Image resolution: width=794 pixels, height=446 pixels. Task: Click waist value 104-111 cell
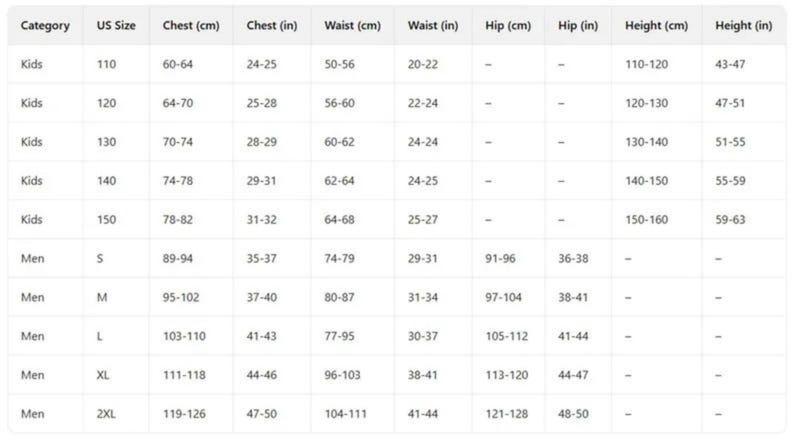tap(345, 414)
